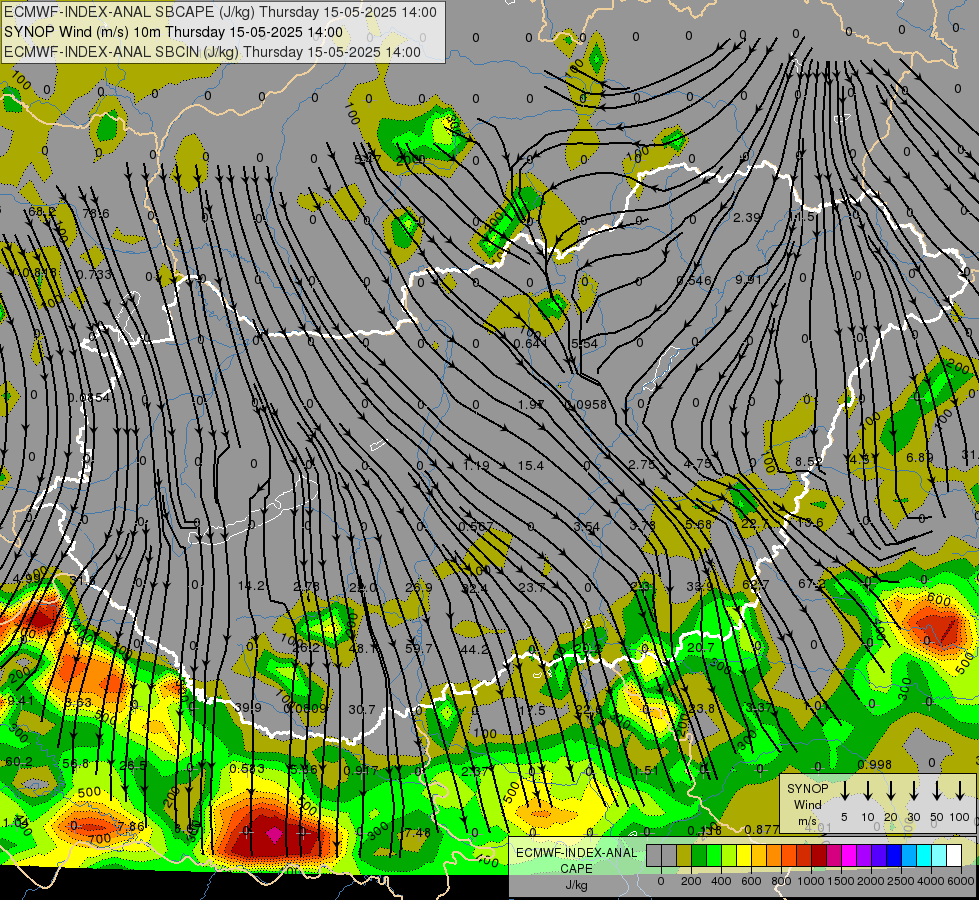Image resolution: width=979 pixels, height=900 pixels.
Task: Click the '0.998' value on the map
Action: point(875,764)
